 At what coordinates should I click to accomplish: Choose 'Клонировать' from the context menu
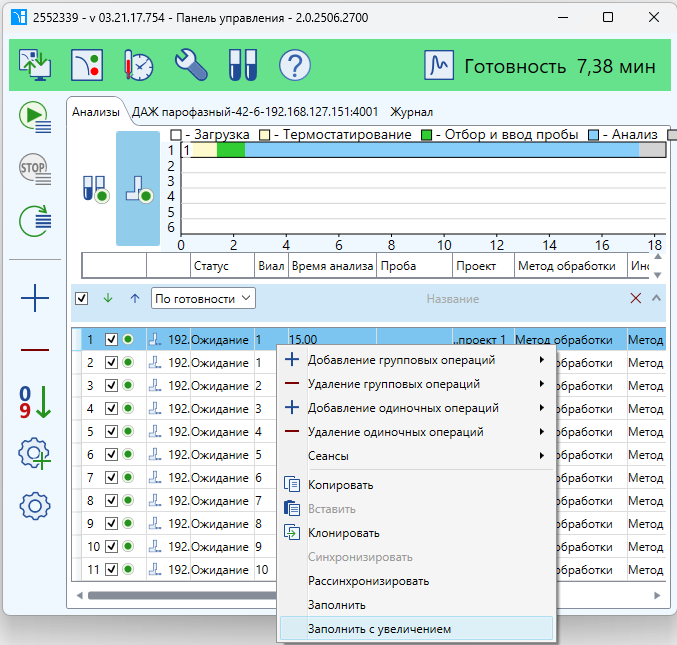click(343, 533)
